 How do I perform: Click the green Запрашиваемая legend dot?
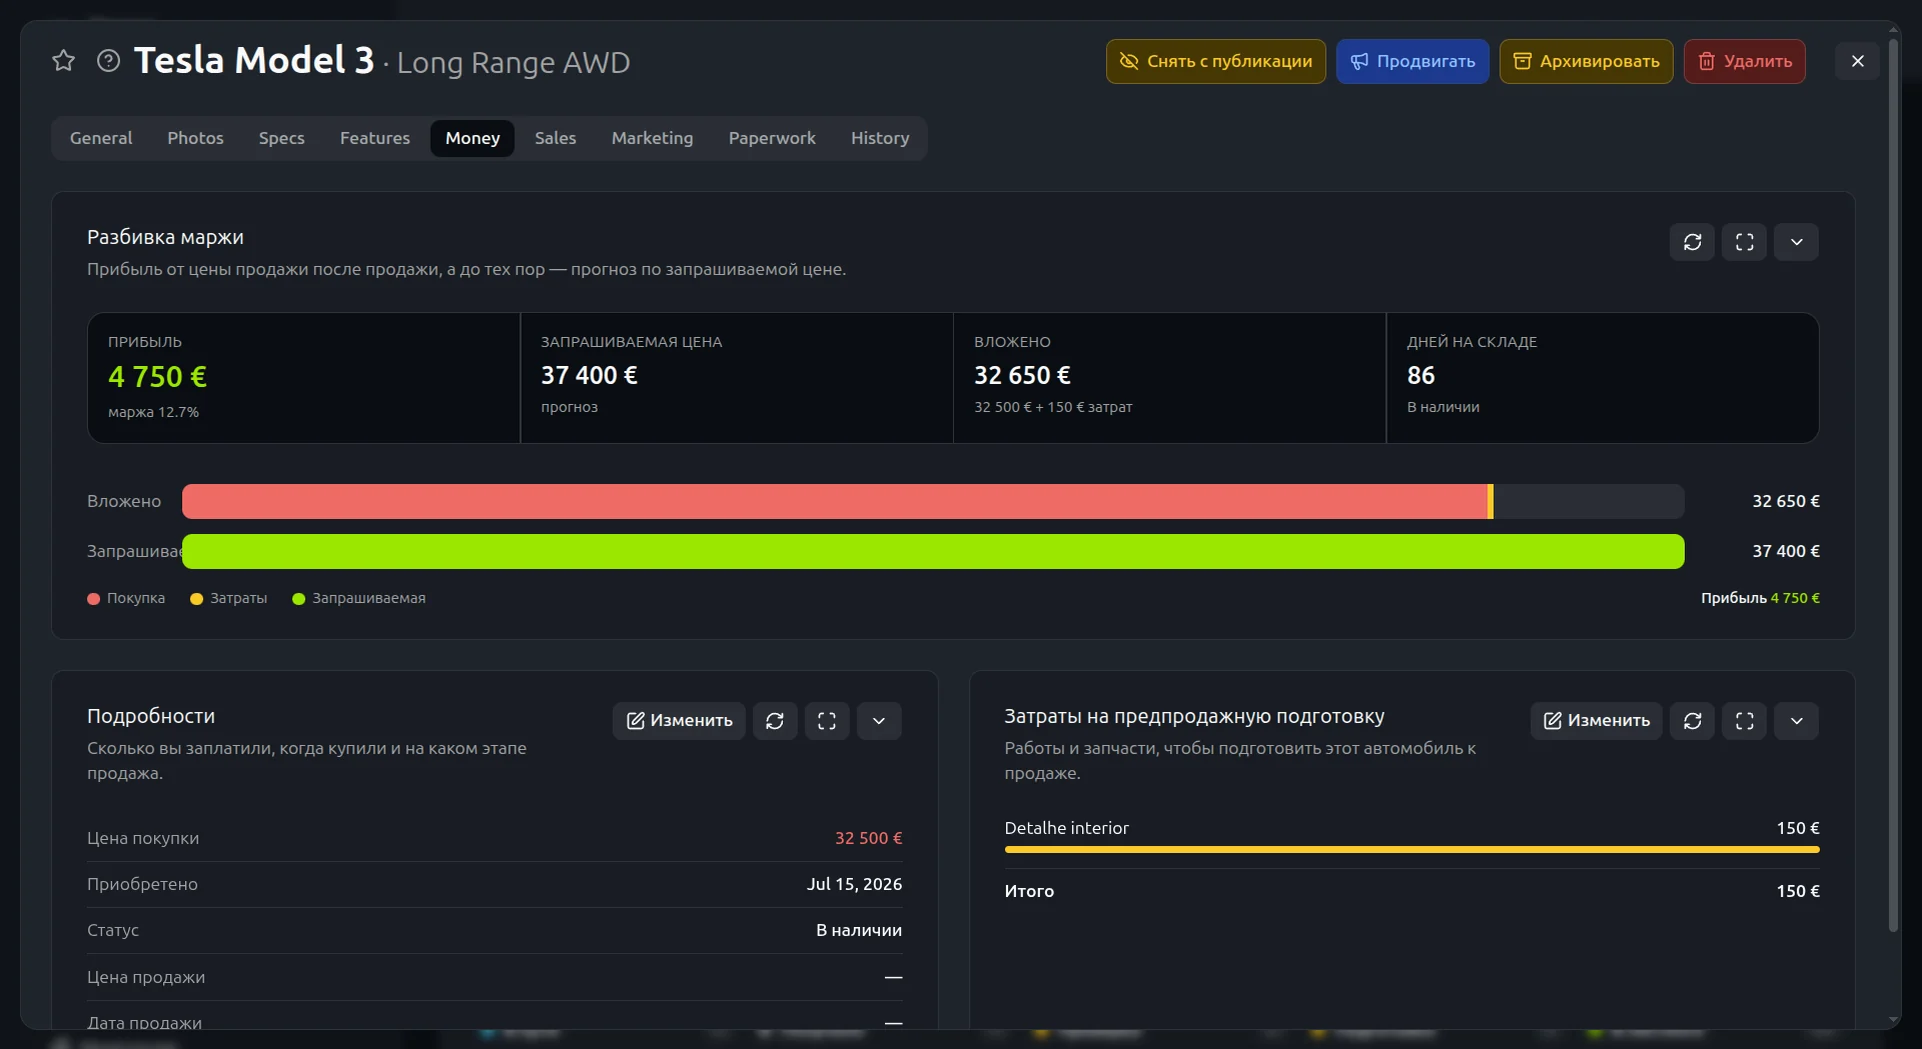[298, 599]
